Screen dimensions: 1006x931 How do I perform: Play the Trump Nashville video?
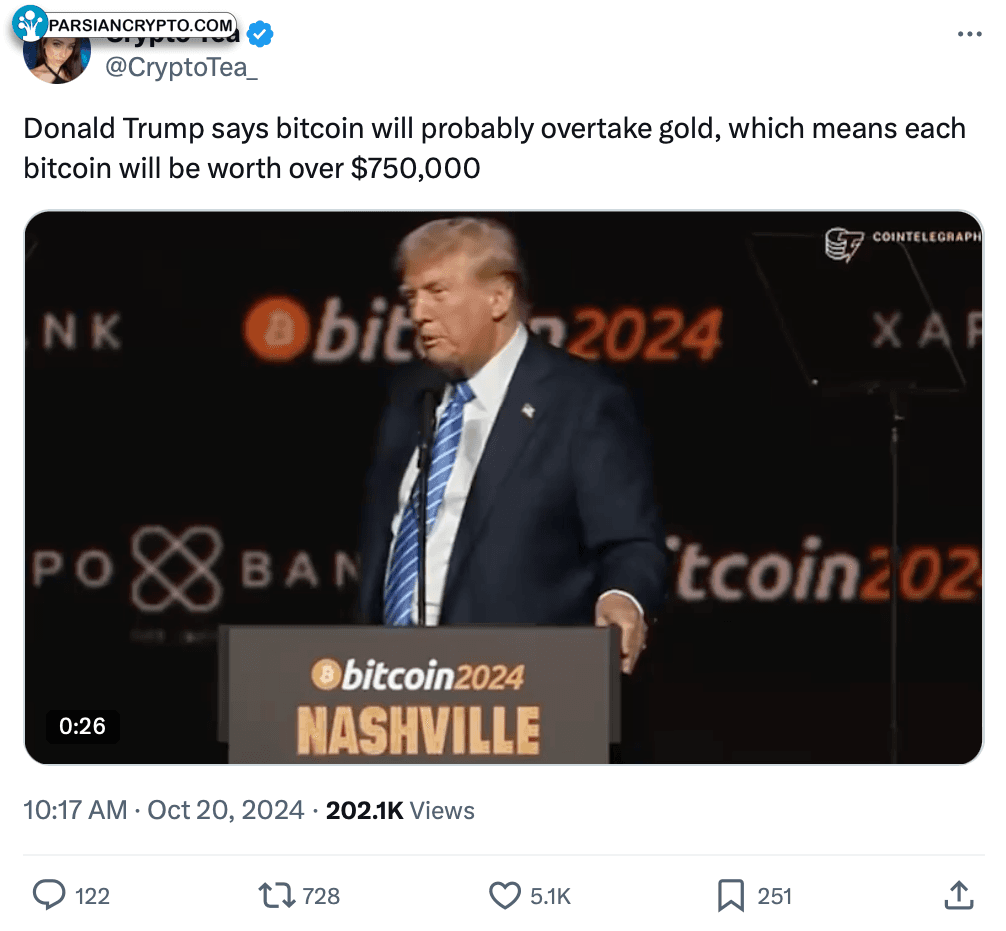coord(504,488)
